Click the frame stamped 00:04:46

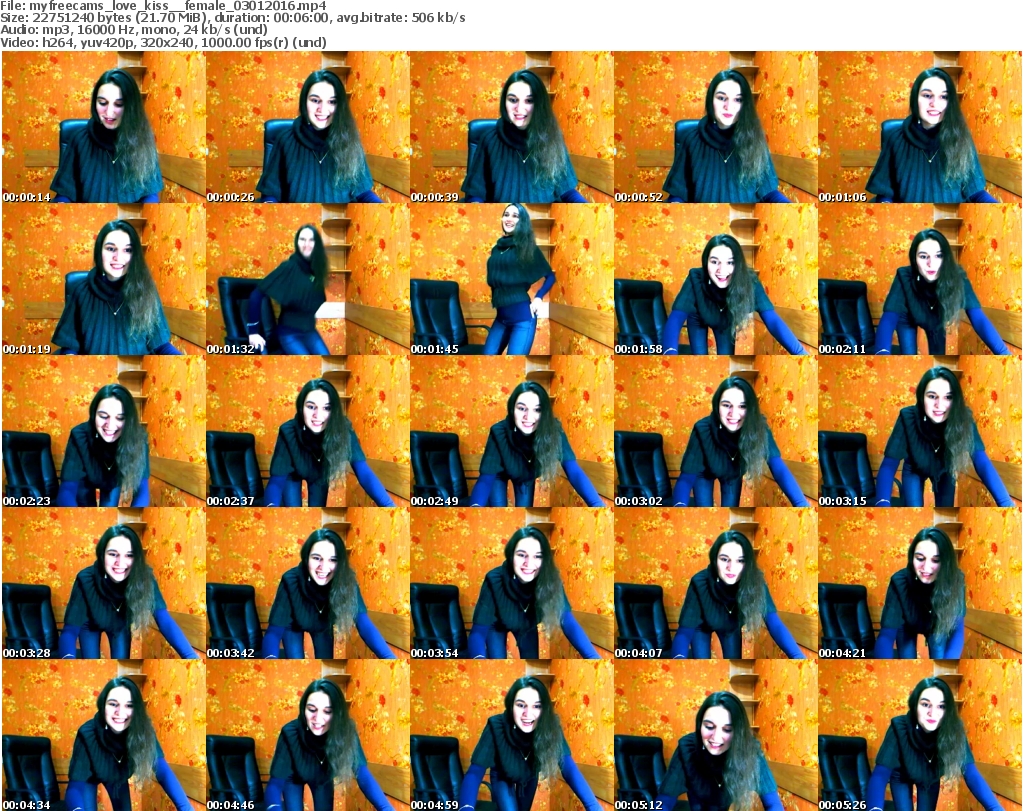click(308, 735)
